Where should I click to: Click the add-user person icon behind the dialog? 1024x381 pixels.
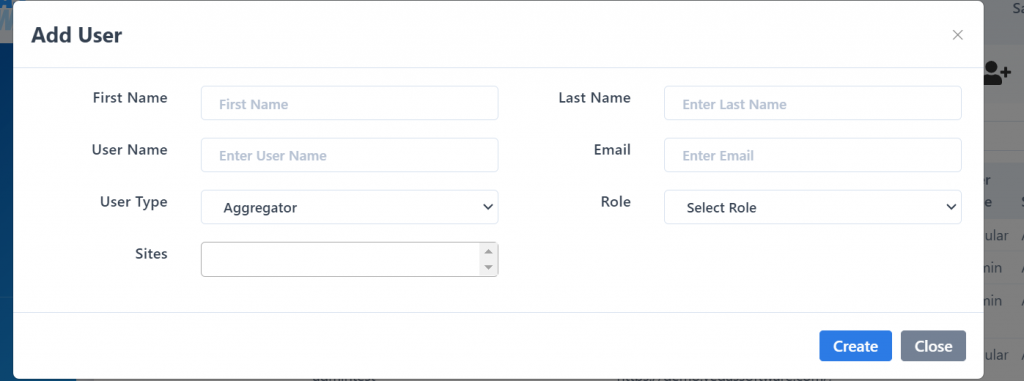997,74
